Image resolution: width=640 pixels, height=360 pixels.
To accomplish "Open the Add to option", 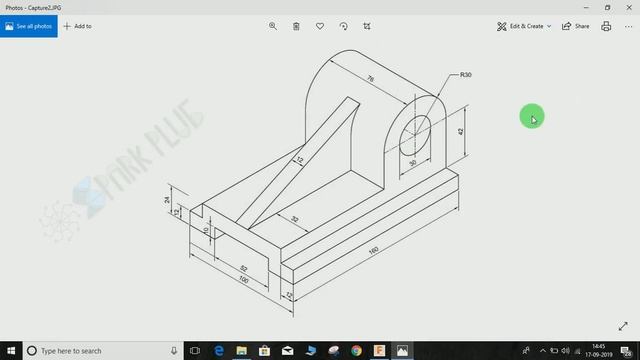I will 78,26.
